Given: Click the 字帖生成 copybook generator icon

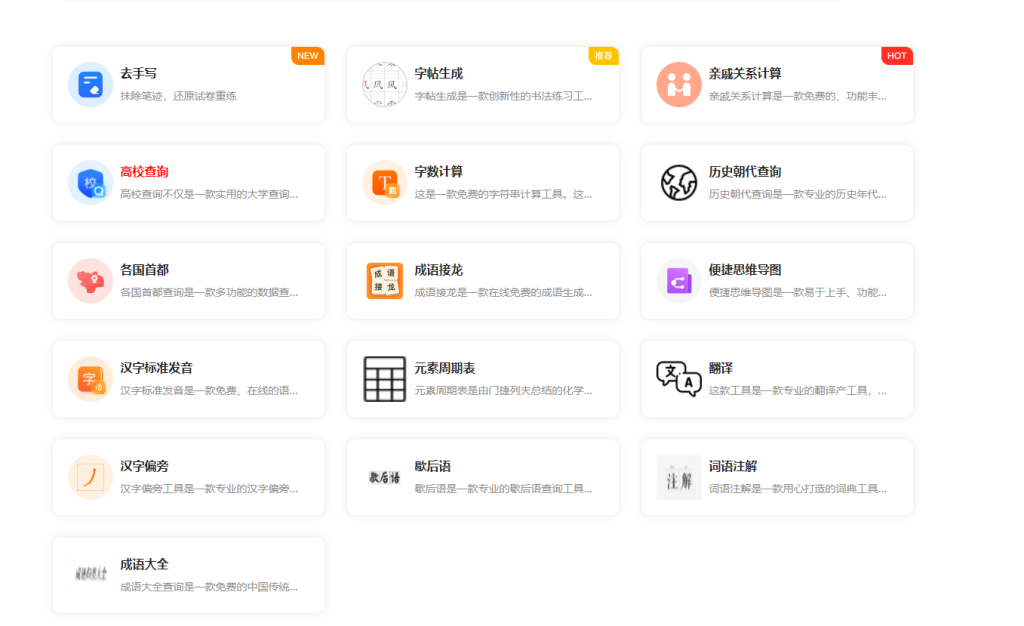Looking at the screenshot, I should point(384,84).
